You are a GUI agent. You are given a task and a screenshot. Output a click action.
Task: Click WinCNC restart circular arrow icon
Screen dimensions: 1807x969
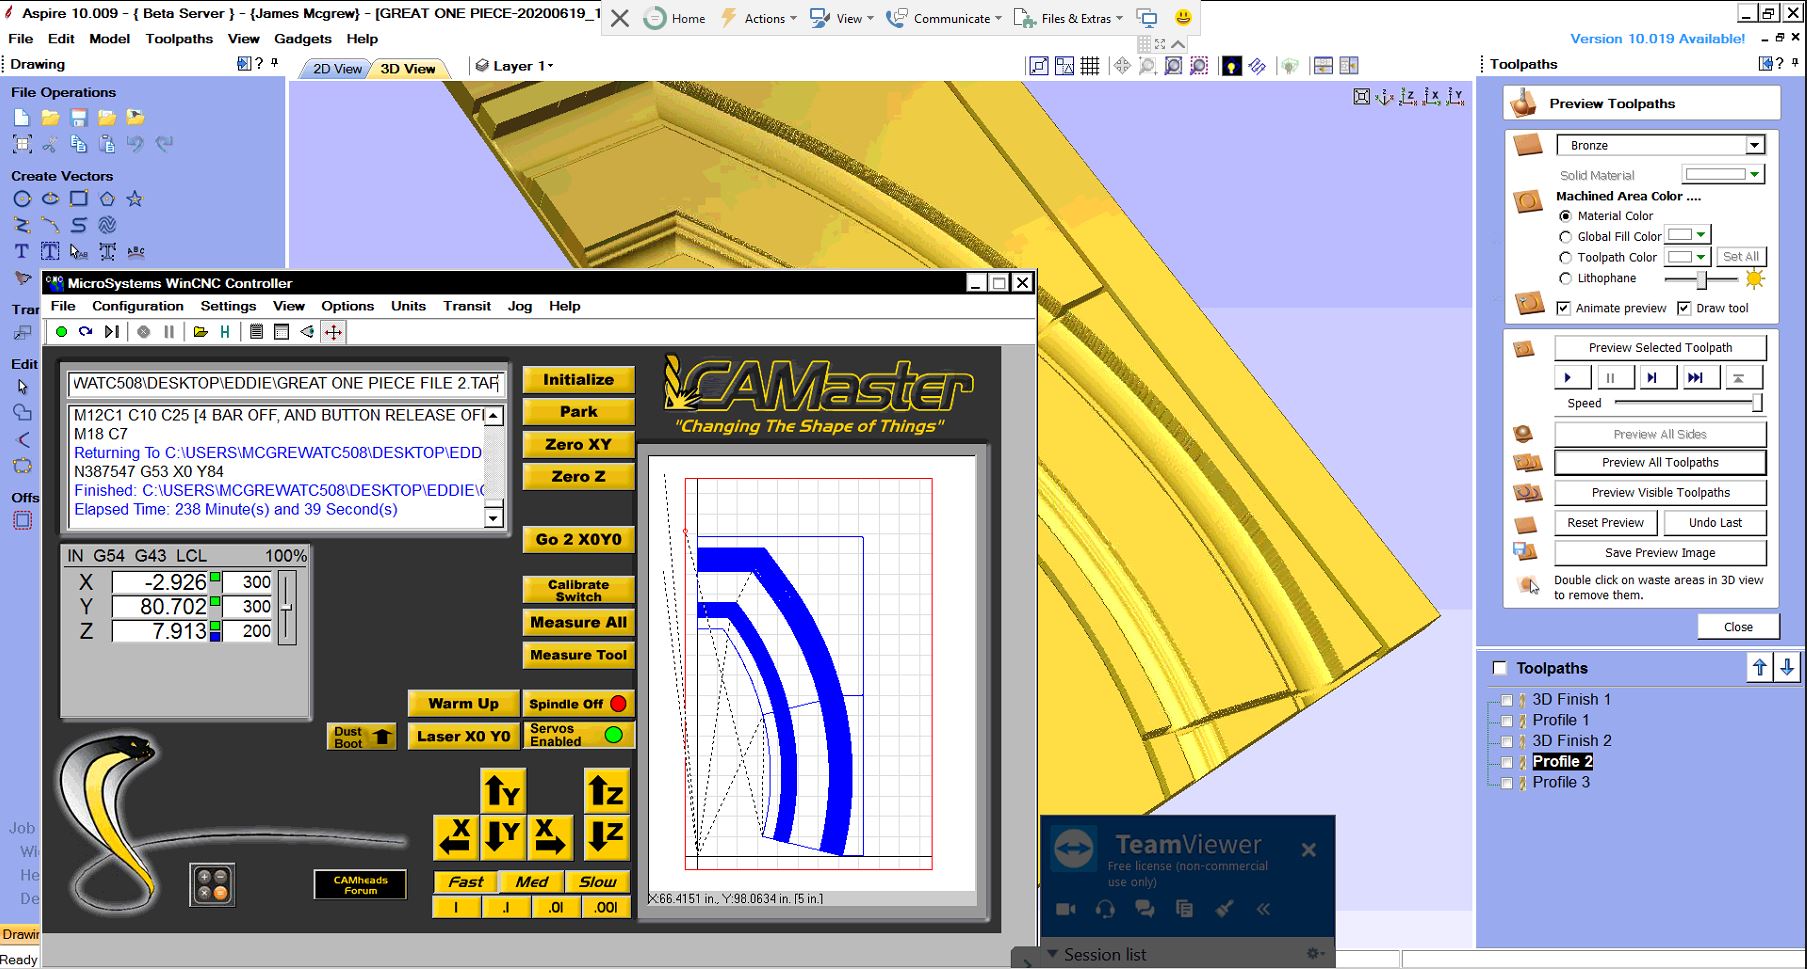coord(86,332)
